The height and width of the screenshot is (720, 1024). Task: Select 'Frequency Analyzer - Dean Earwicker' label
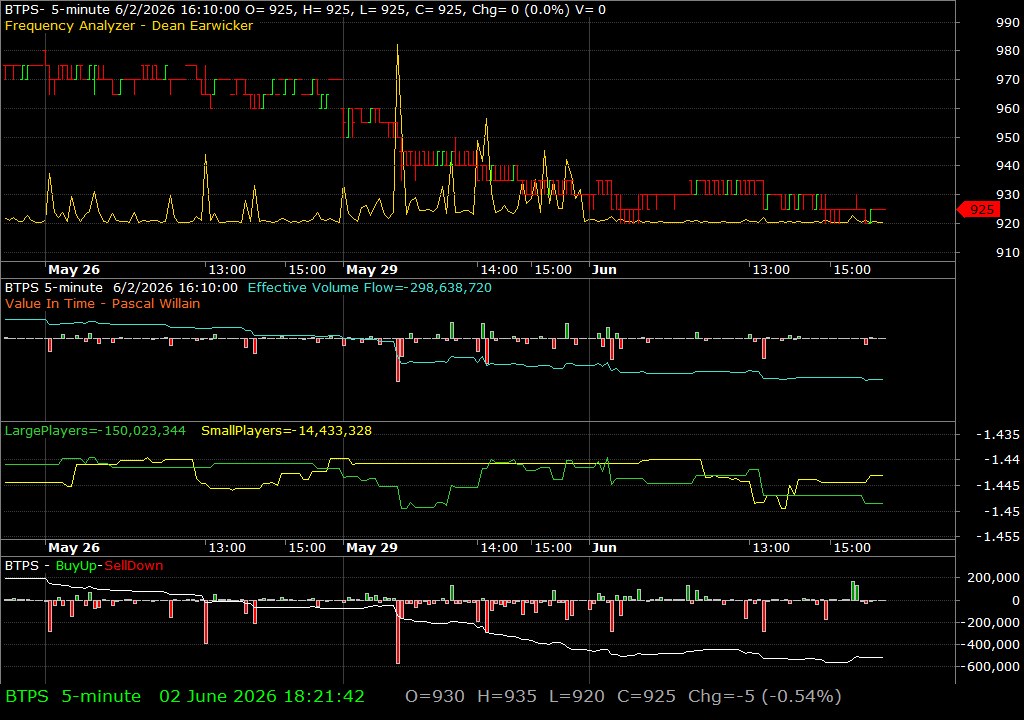click(x=129, y=26)
